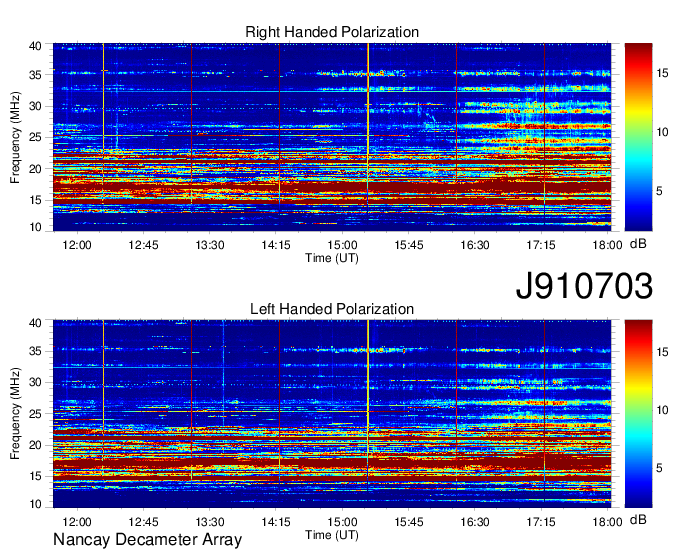Click the 12:00 time tick of Left Handed plot
The width and height of the screenshot is (680, 552).
[77, 522]
